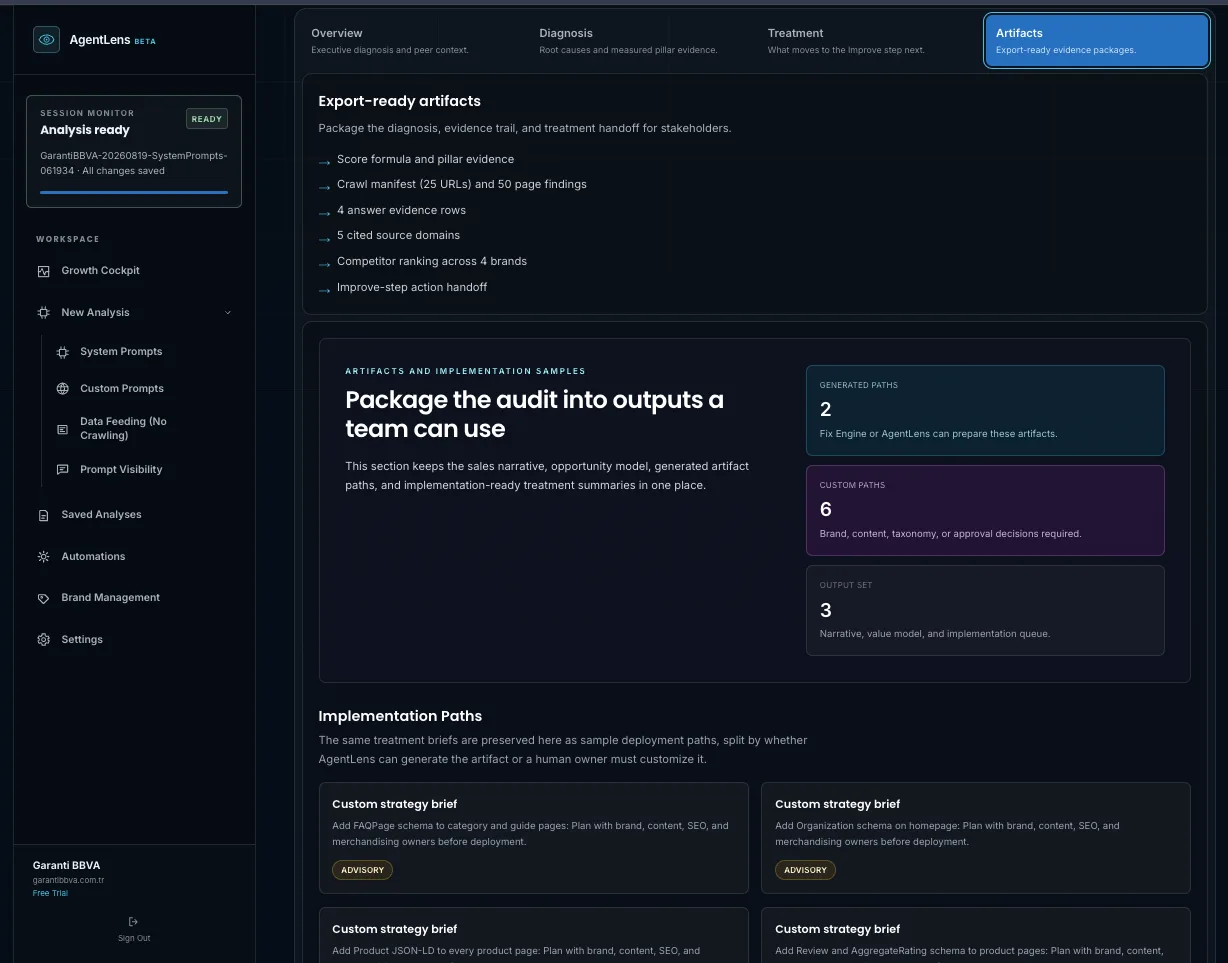The height and width of the screenshot is (963, 1228).
Task: Click the AgentLens eye logo icon
Action: (46, 40)
